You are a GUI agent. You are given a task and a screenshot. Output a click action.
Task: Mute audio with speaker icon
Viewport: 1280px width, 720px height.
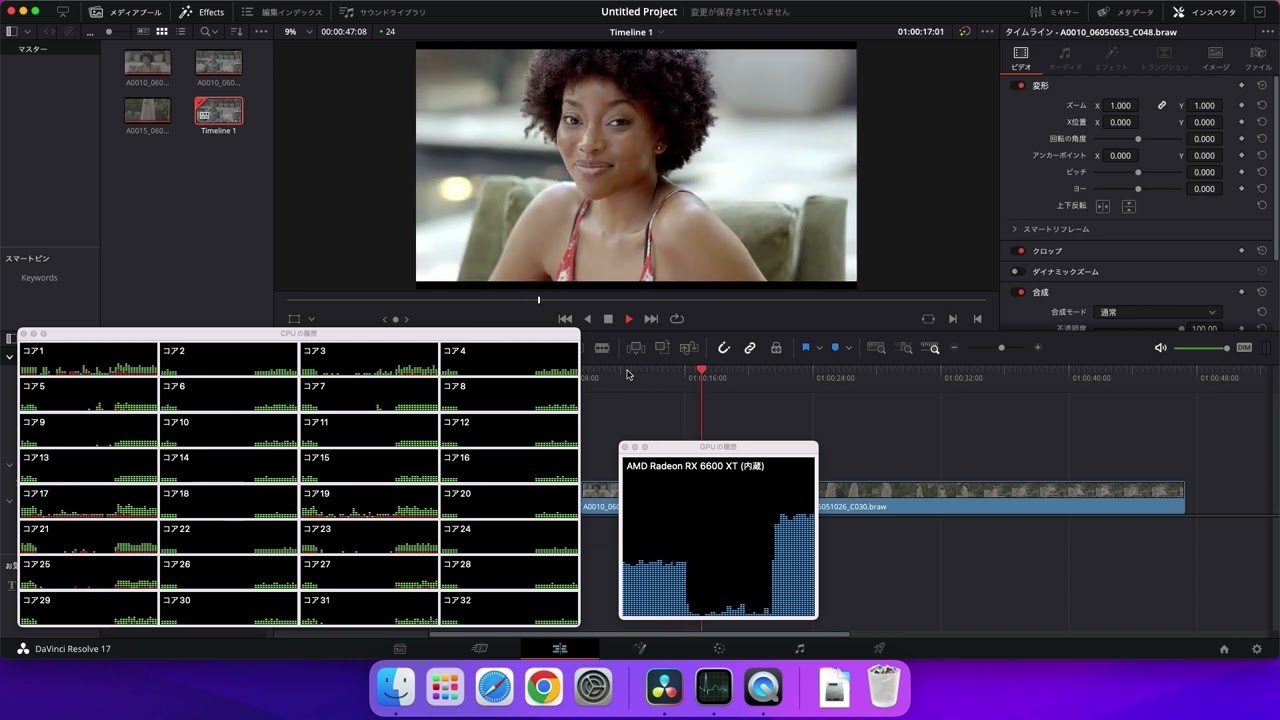[1160, 348]
